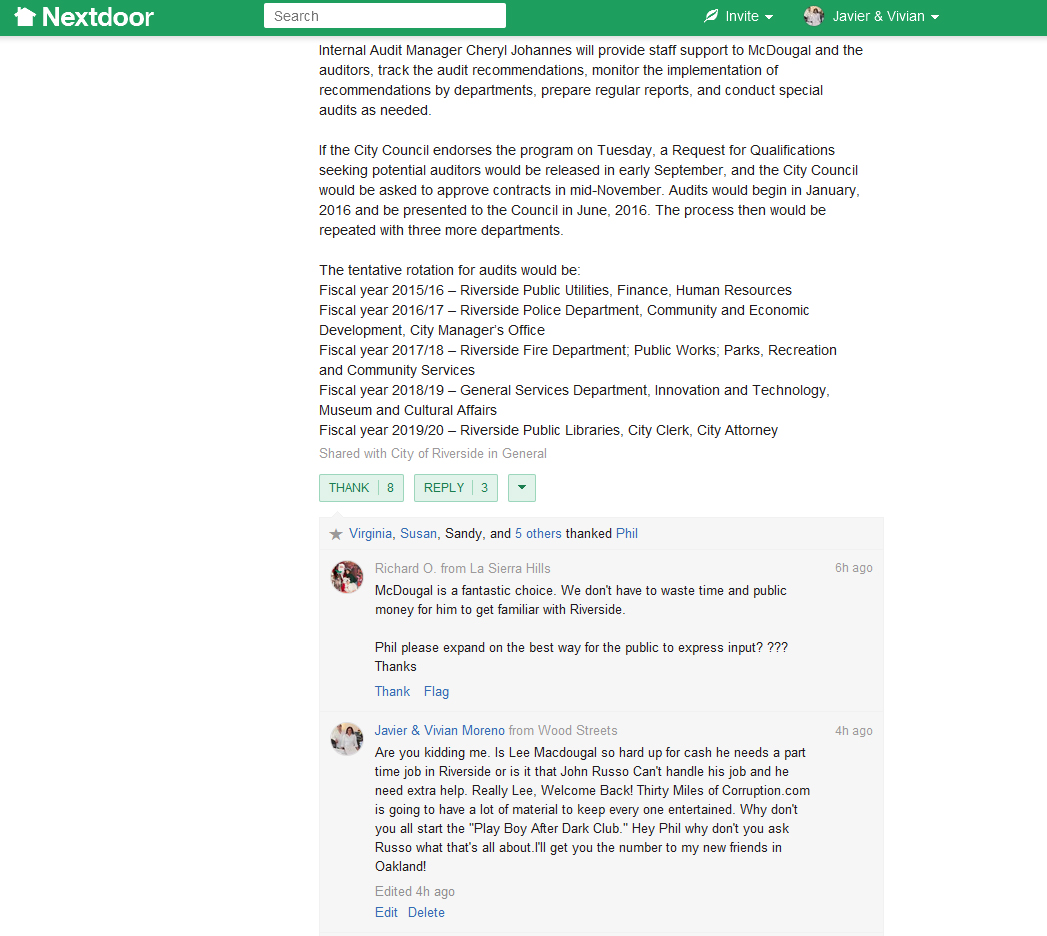Edit the Javier & Vivian Moreno comment

click(x=386, y=912)
